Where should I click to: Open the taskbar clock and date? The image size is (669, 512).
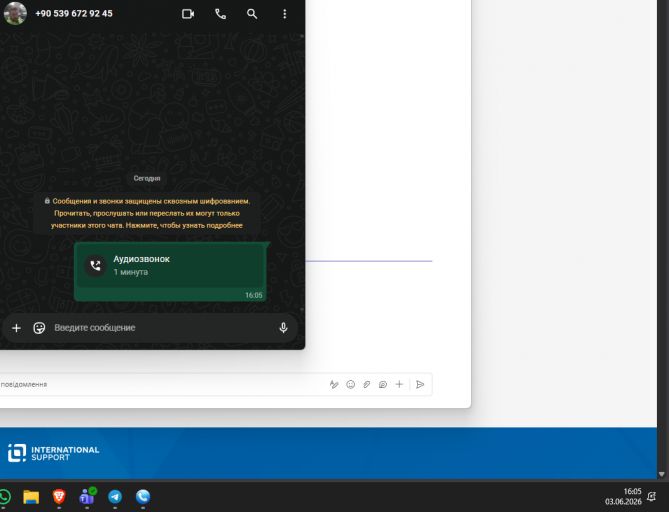click(623, 497)
